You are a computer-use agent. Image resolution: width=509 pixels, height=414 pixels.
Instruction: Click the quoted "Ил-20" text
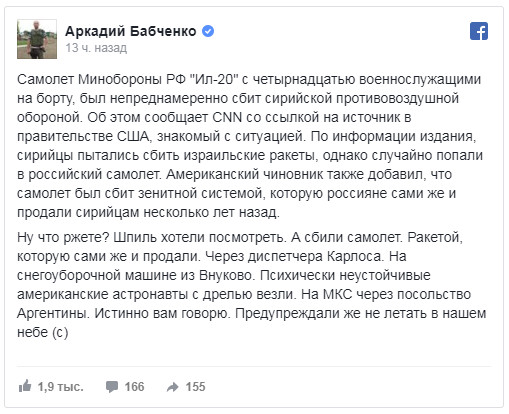[x=214, y=79]
